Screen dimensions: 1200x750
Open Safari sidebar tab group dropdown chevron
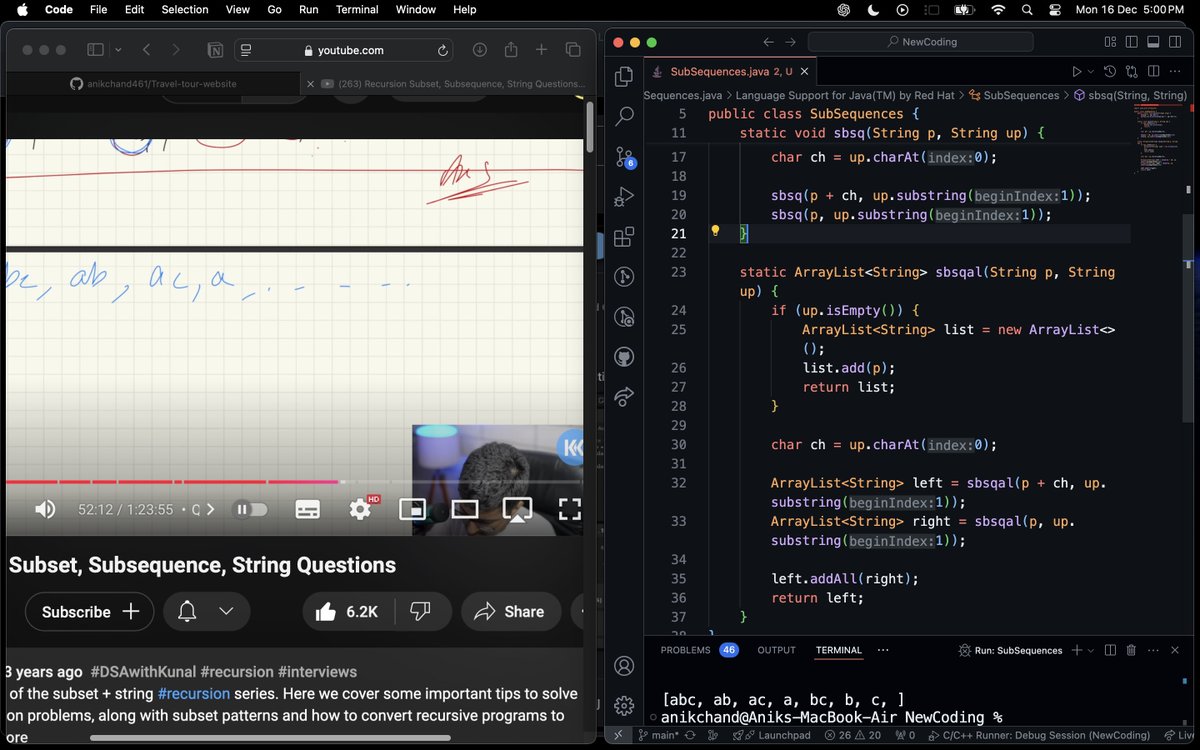point(118,50)
